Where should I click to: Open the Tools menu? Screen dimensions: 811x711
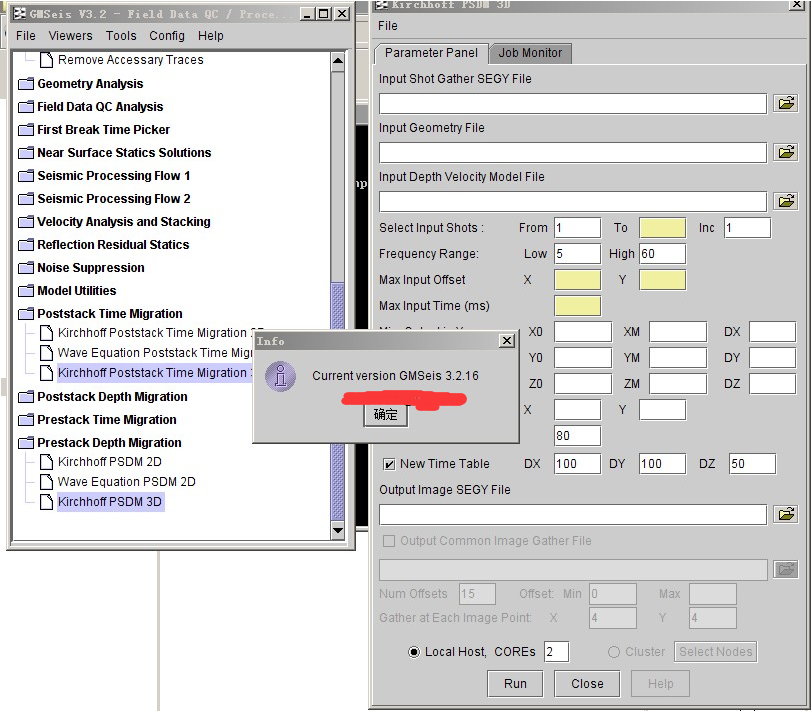pyautogui.click(x=121, y=36)
